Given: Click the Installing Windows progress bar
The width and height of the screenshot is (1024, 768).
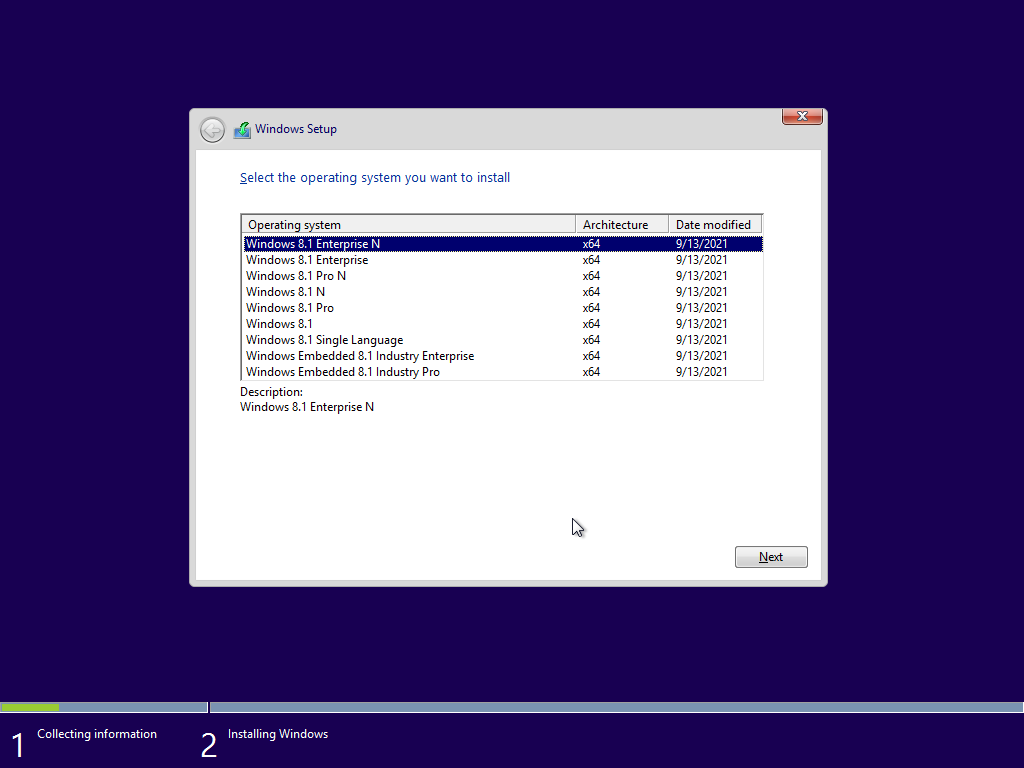Looking at the screenshot, I should click(616, 707).
